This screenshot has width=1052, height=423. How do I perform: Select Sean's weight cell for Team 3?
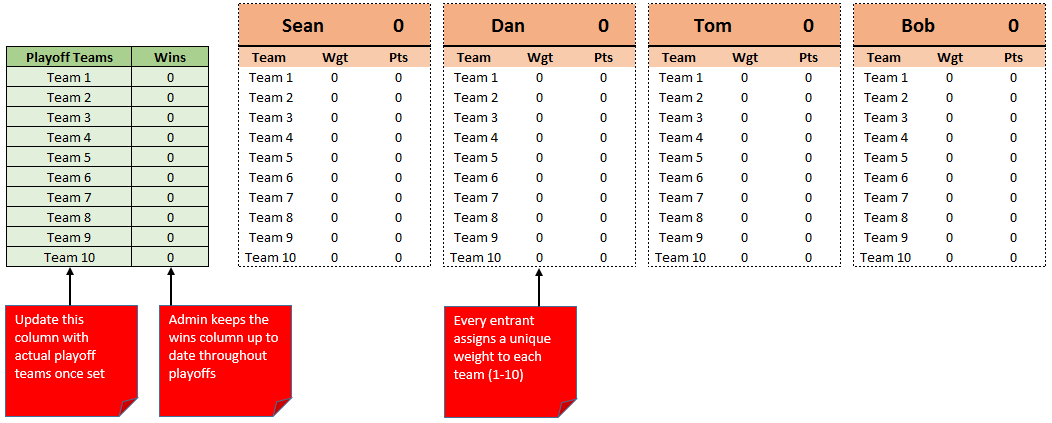click(334, 117)
